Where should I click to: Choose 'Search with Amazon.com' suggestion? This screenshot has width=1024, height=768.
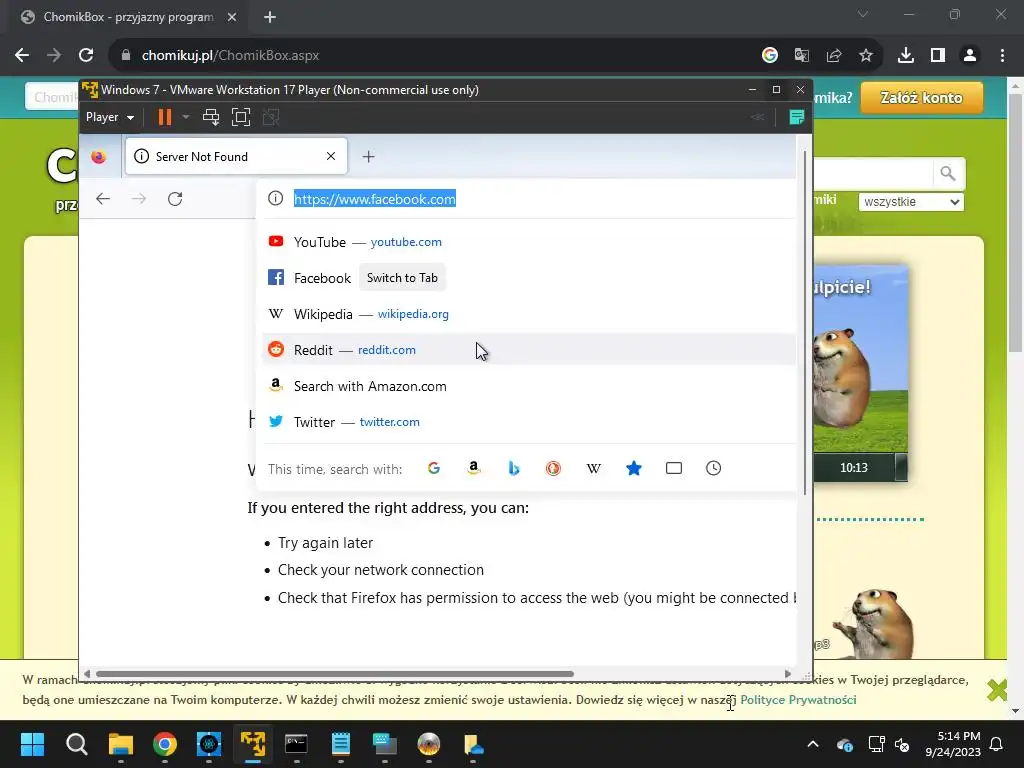(x=529, y=386)
